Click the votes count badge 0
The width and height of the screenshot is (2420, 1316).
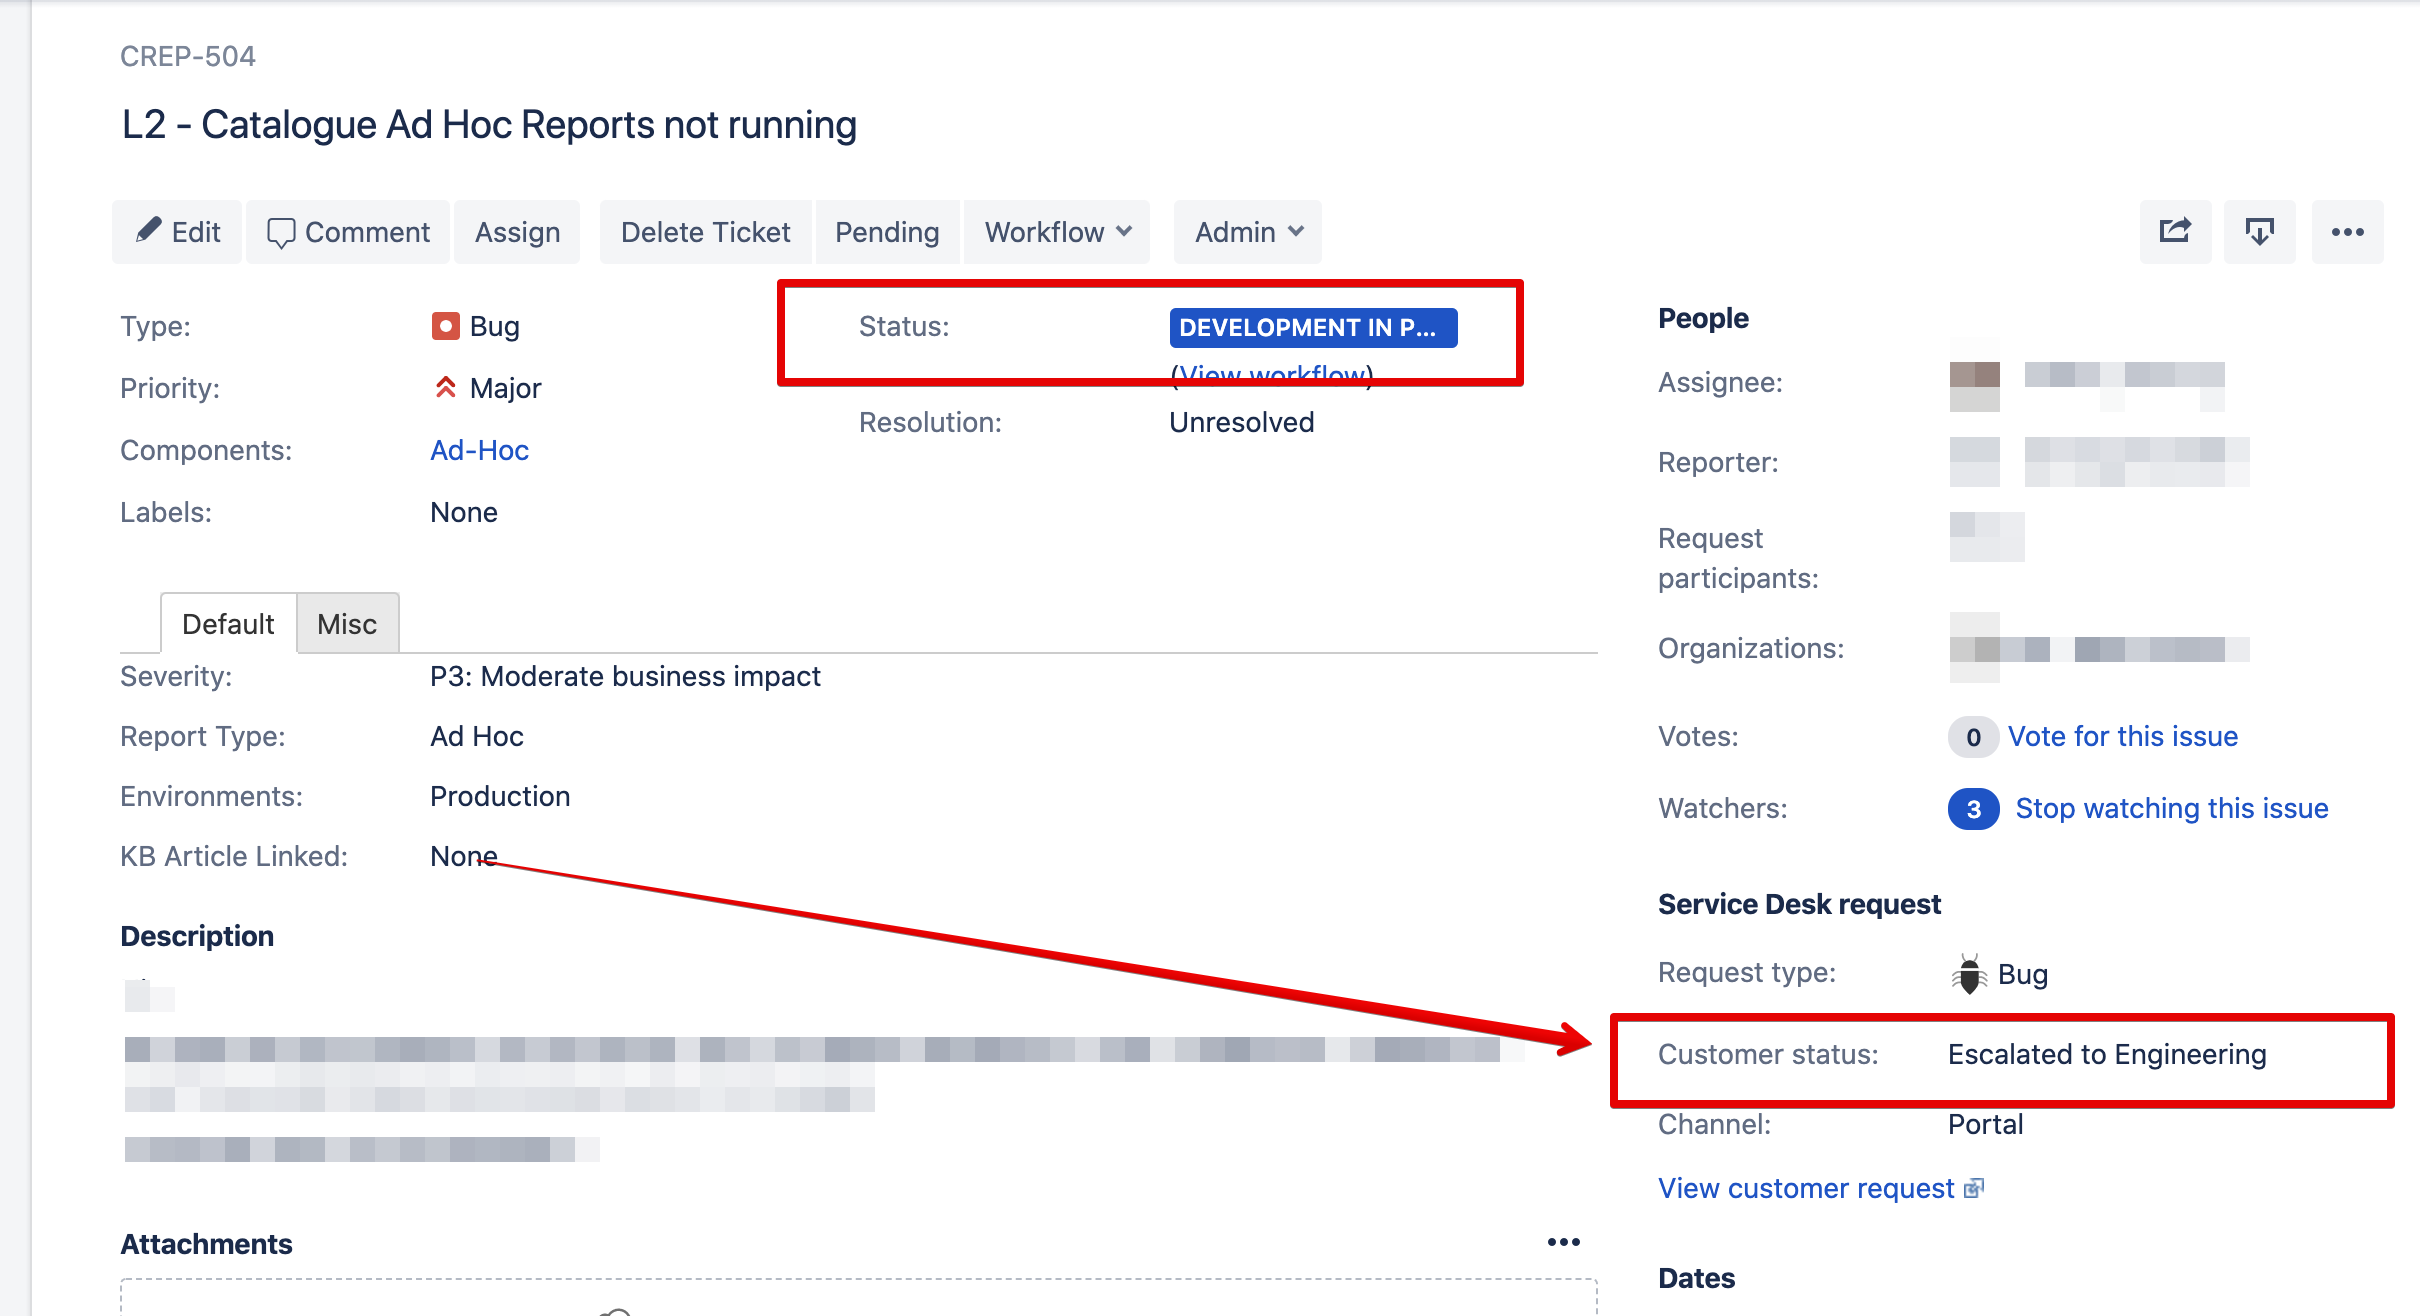[x=1973, y=737]
